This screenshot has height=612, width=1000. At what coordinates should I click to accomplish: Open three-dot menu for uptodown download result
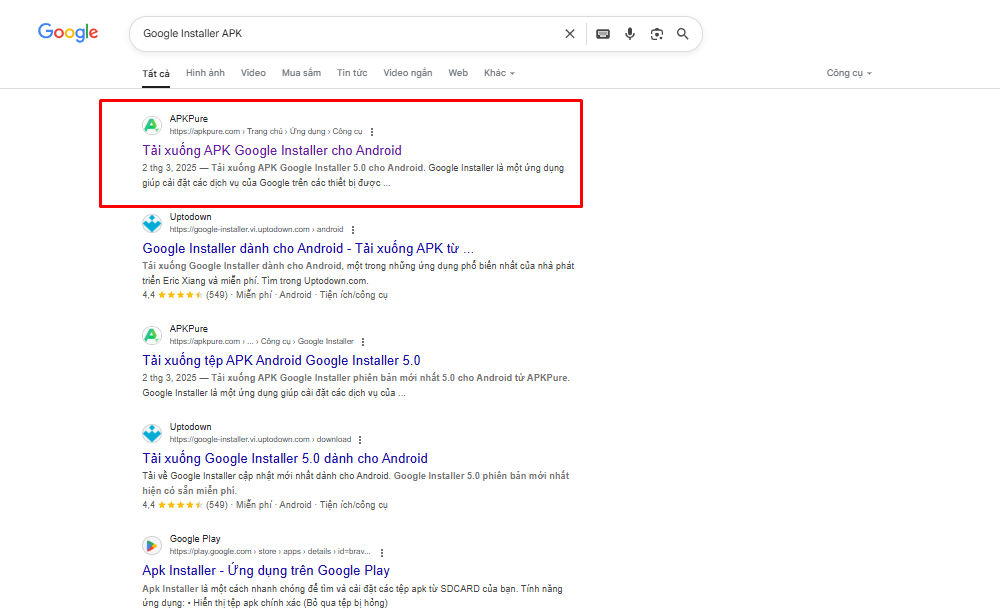click(360, 440)
